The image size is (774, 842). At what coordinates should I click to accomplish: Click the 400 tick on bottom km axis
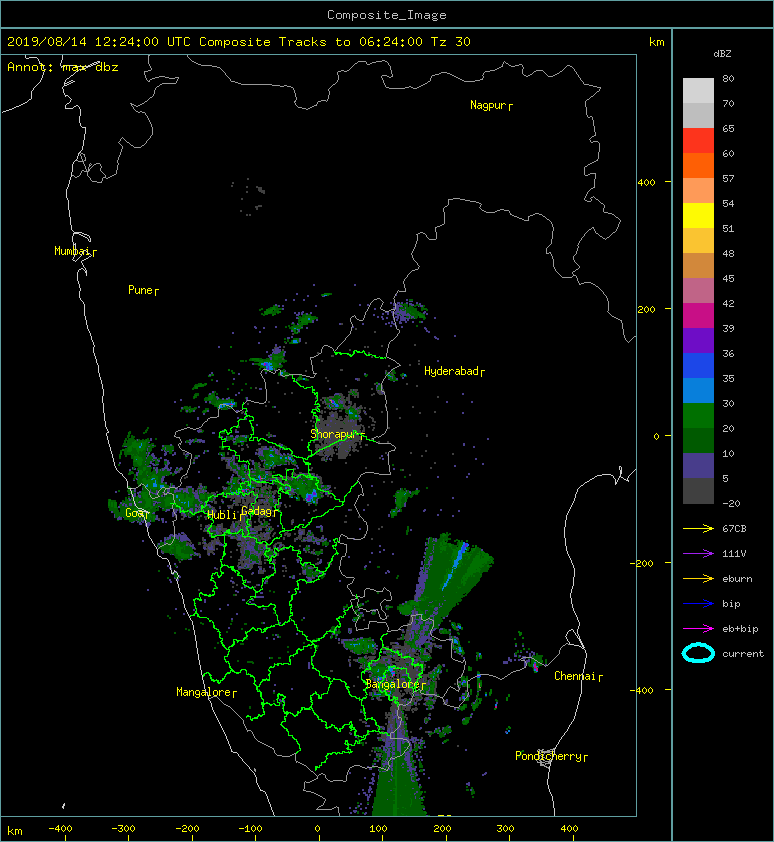pyautogui.click(x=569, y=829)
